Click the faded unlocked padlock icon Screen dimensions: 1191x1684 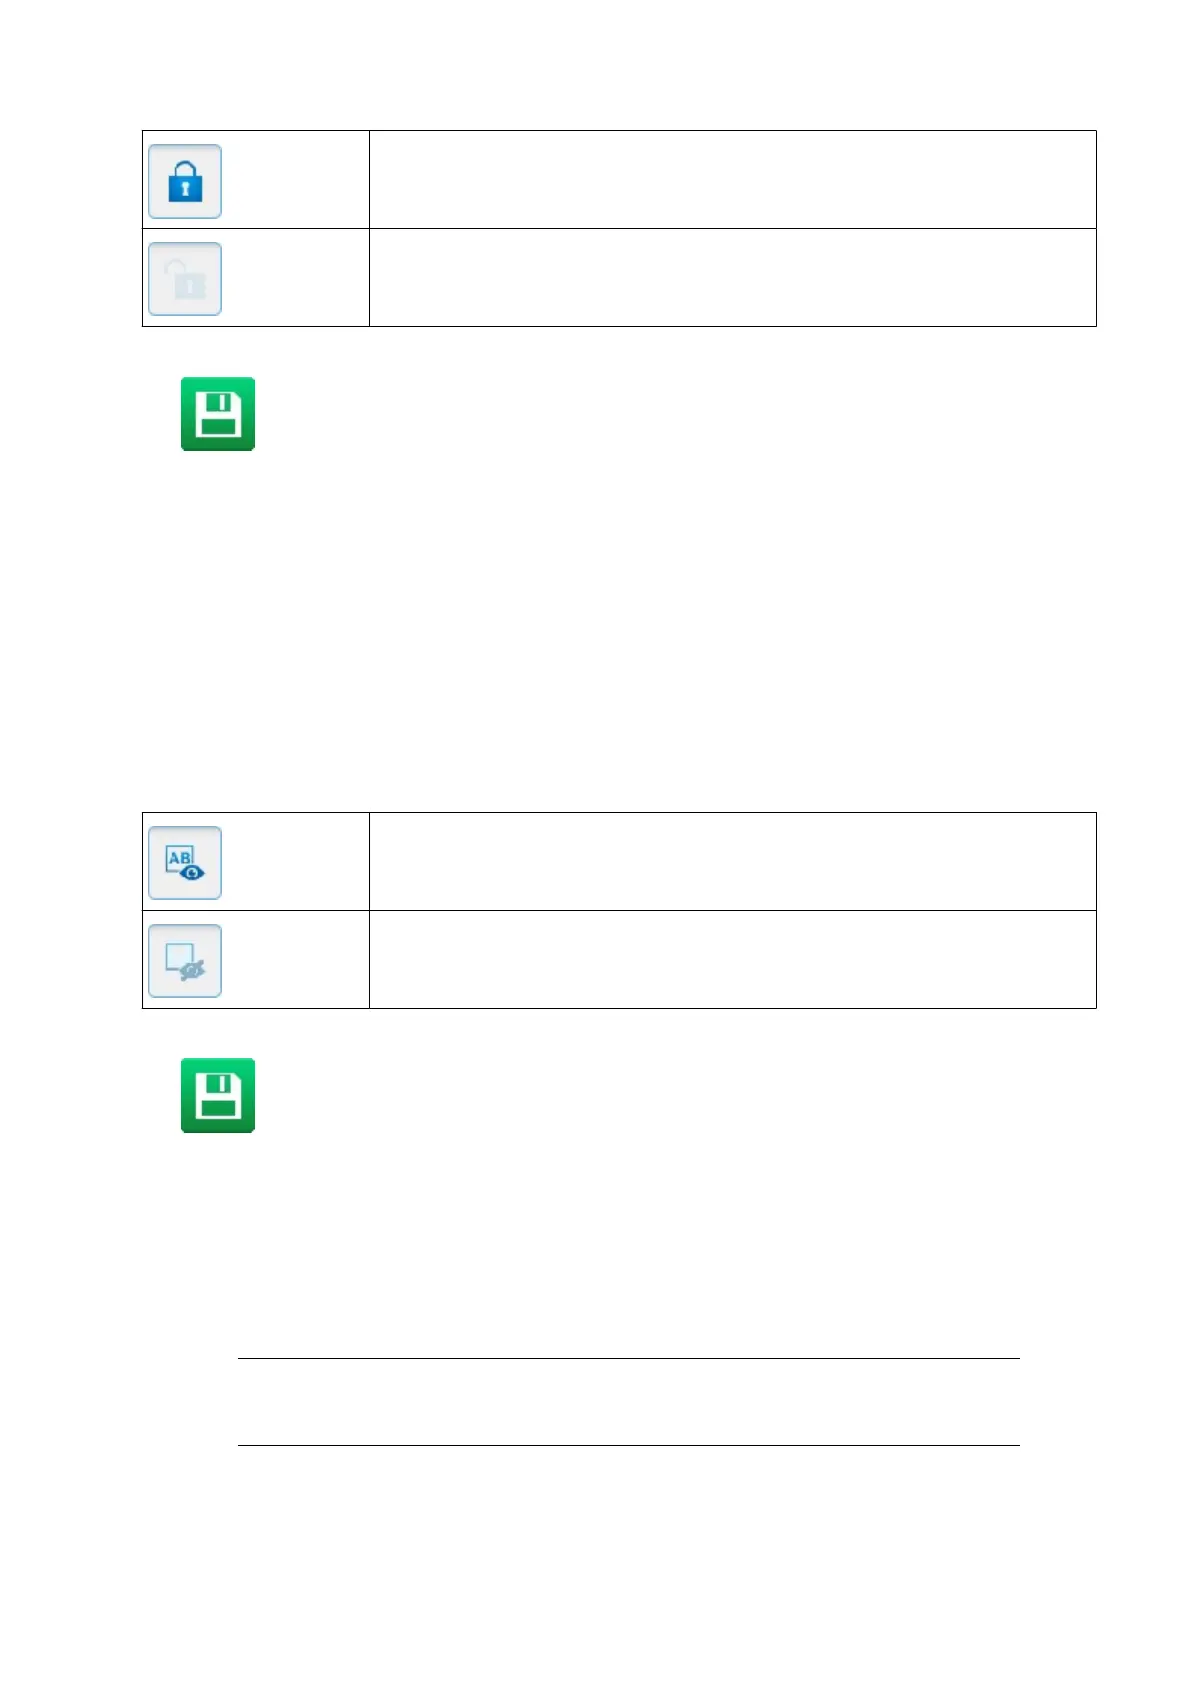point(185,279)
